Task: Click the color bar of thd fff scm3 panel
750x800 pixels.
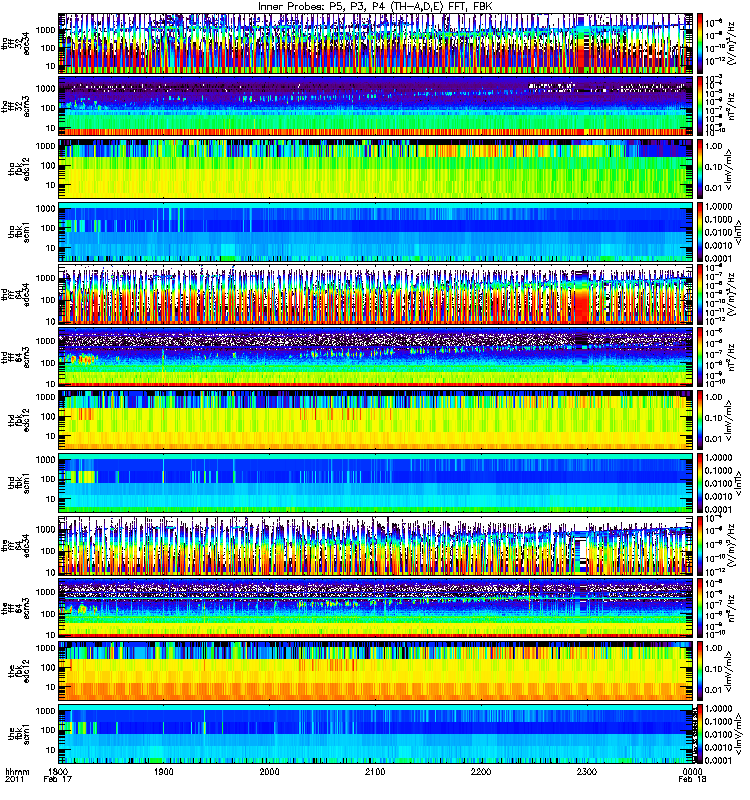Action: [700, 357]
